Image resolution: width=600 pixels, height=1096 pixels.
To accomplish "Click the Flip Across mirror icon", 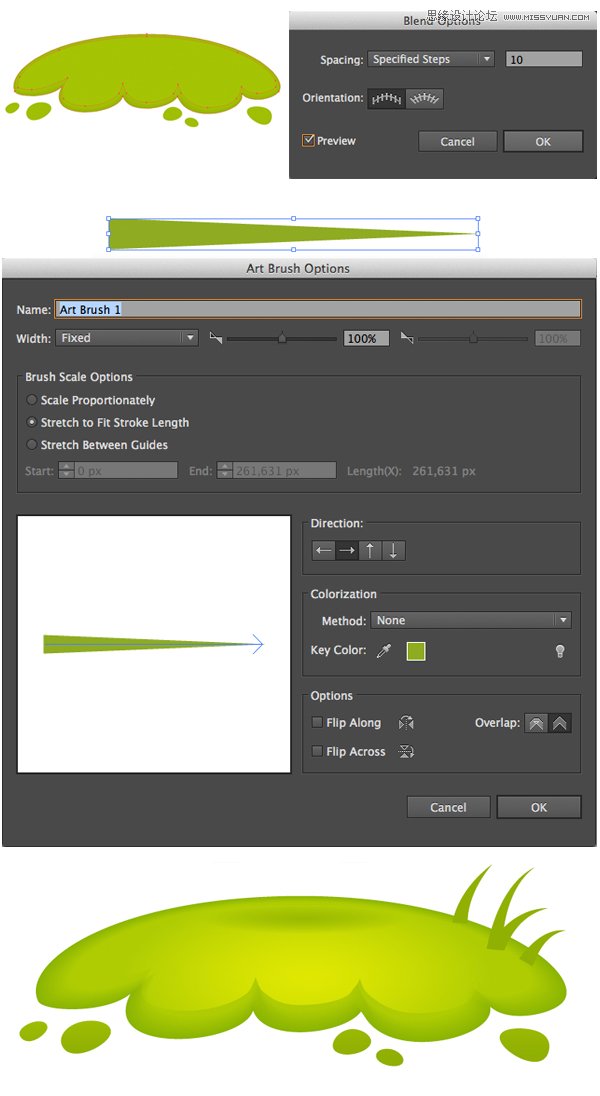I will coord(406,752).
